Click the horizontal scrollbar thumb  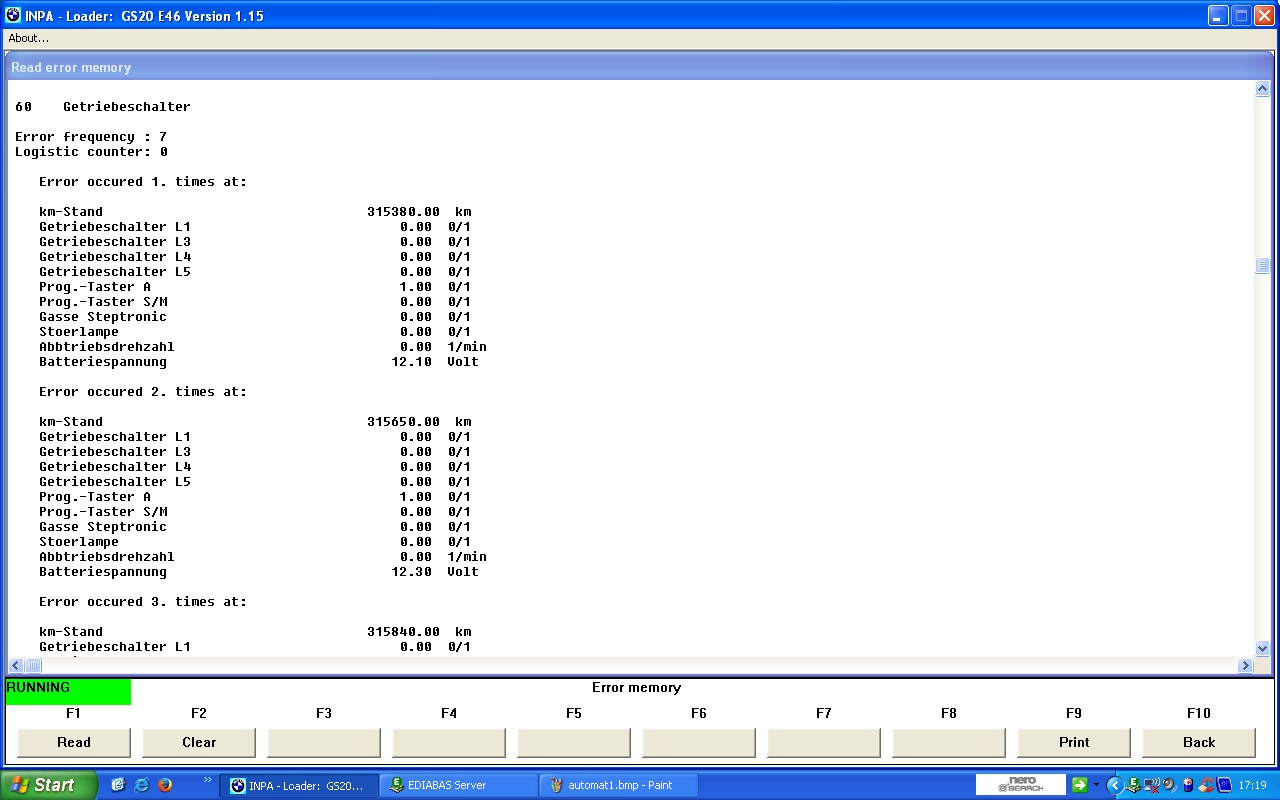click(x=33, y=665)
